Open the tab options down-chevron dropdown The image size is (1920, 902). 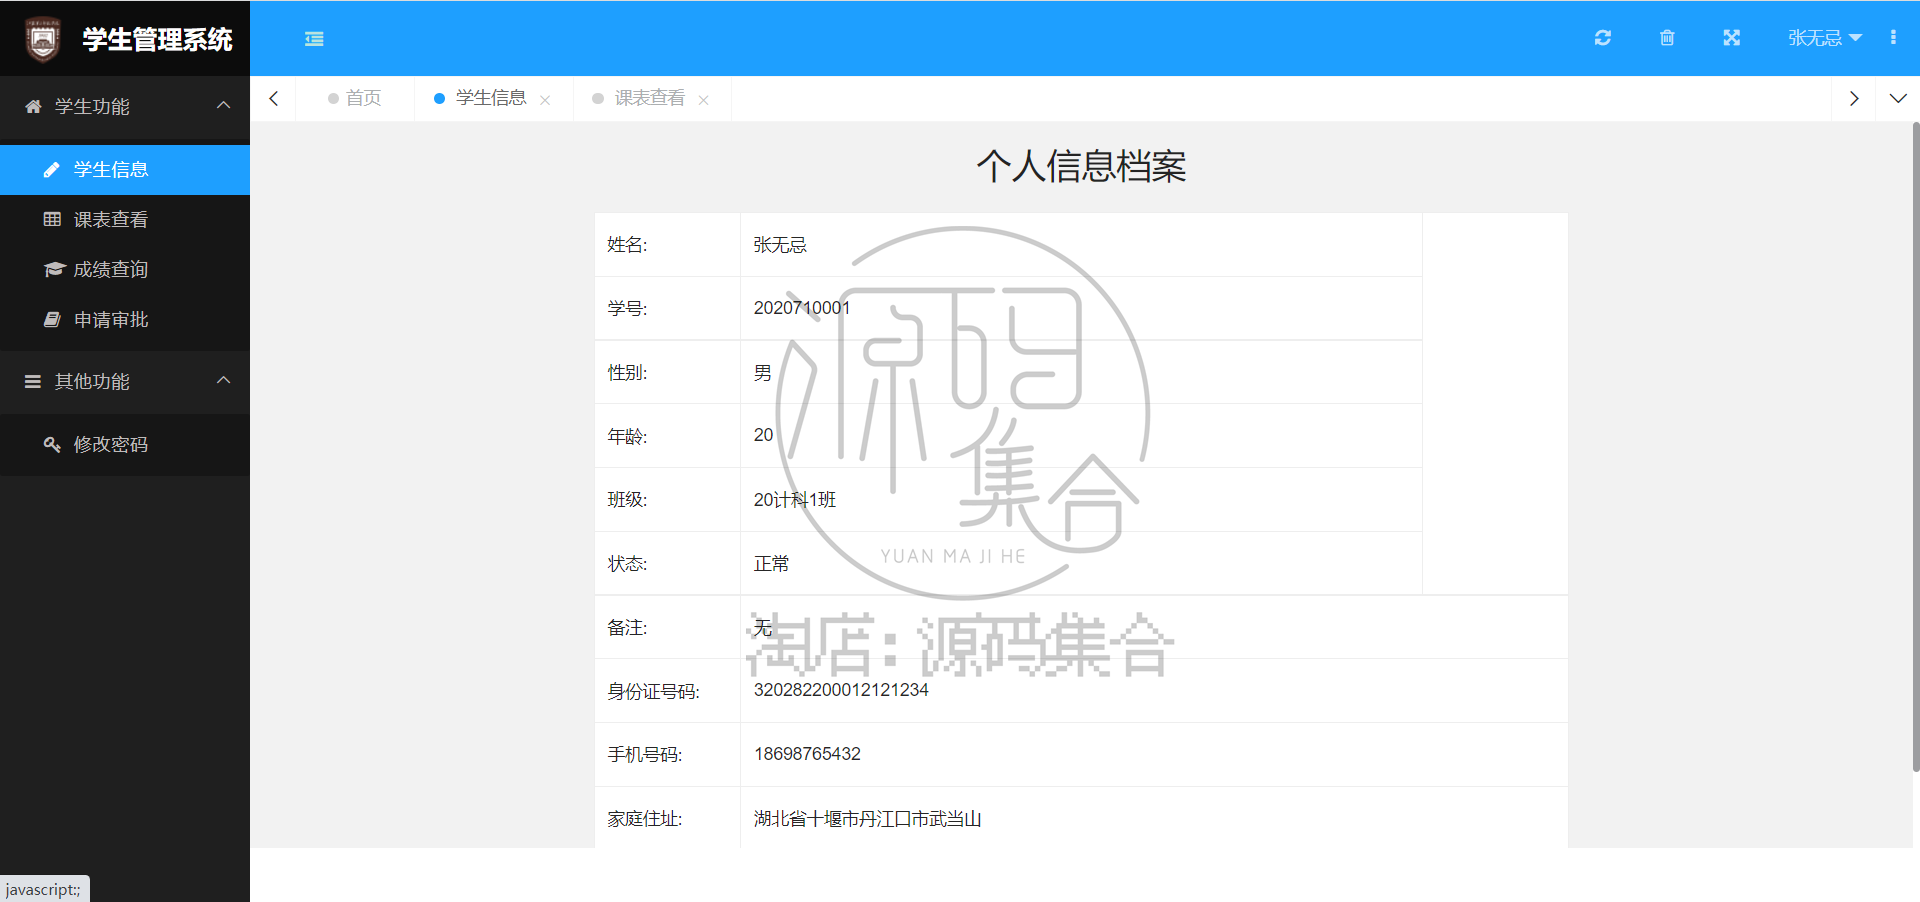click(x=1897, y=98)
